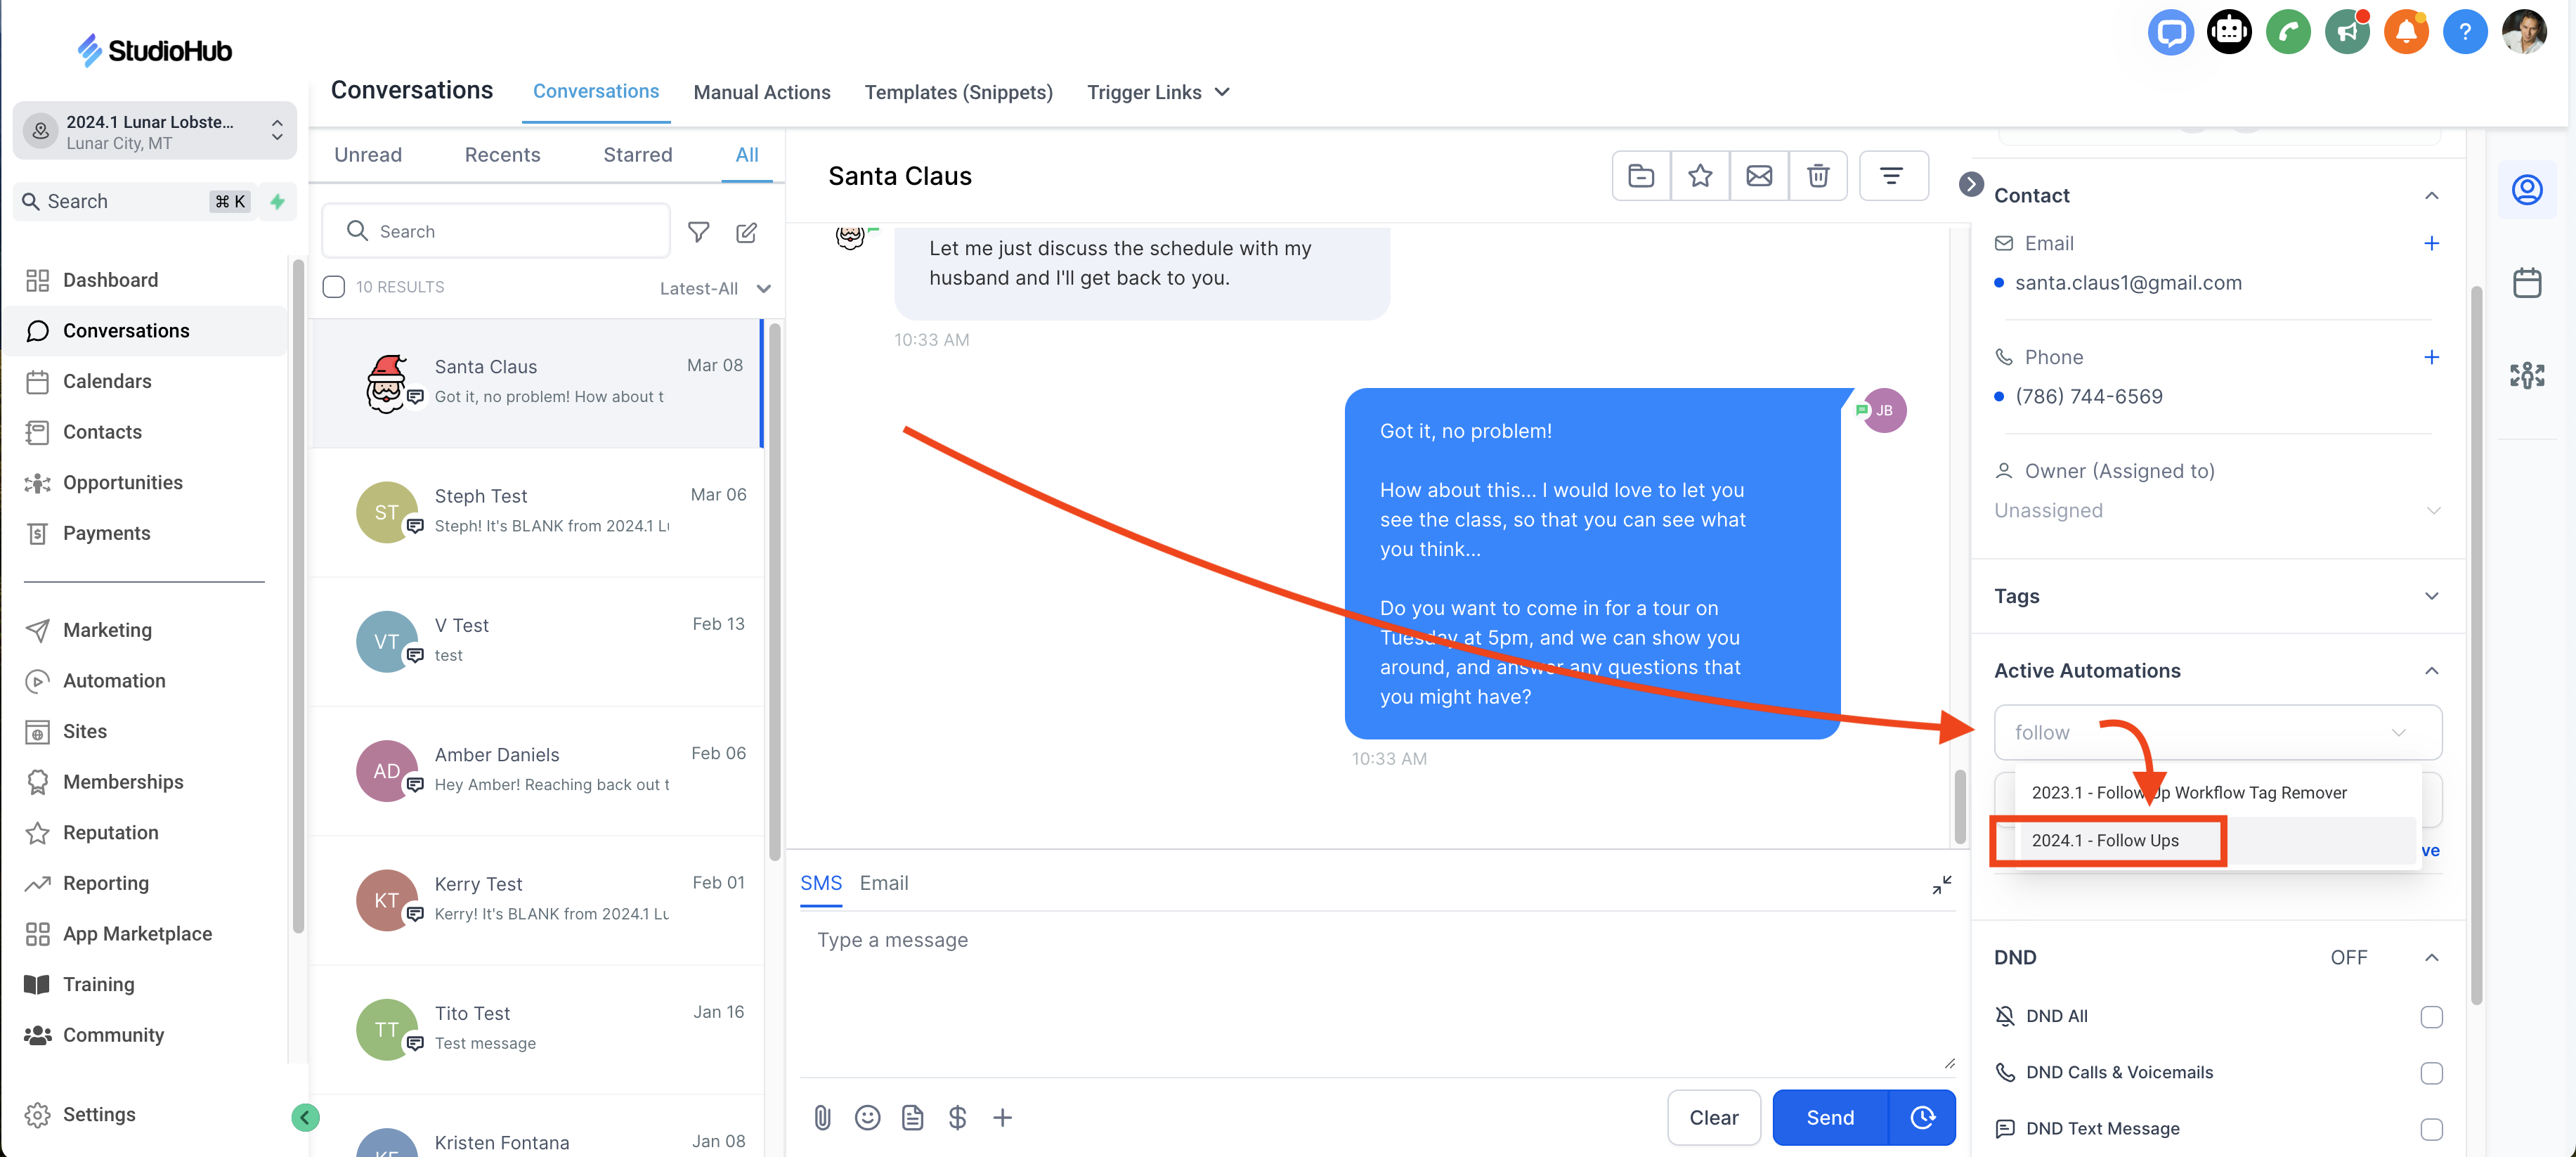Click the mark as unread envelope icon
The width and height of the screenshot is (2576, 1157).
[1758, 176]
